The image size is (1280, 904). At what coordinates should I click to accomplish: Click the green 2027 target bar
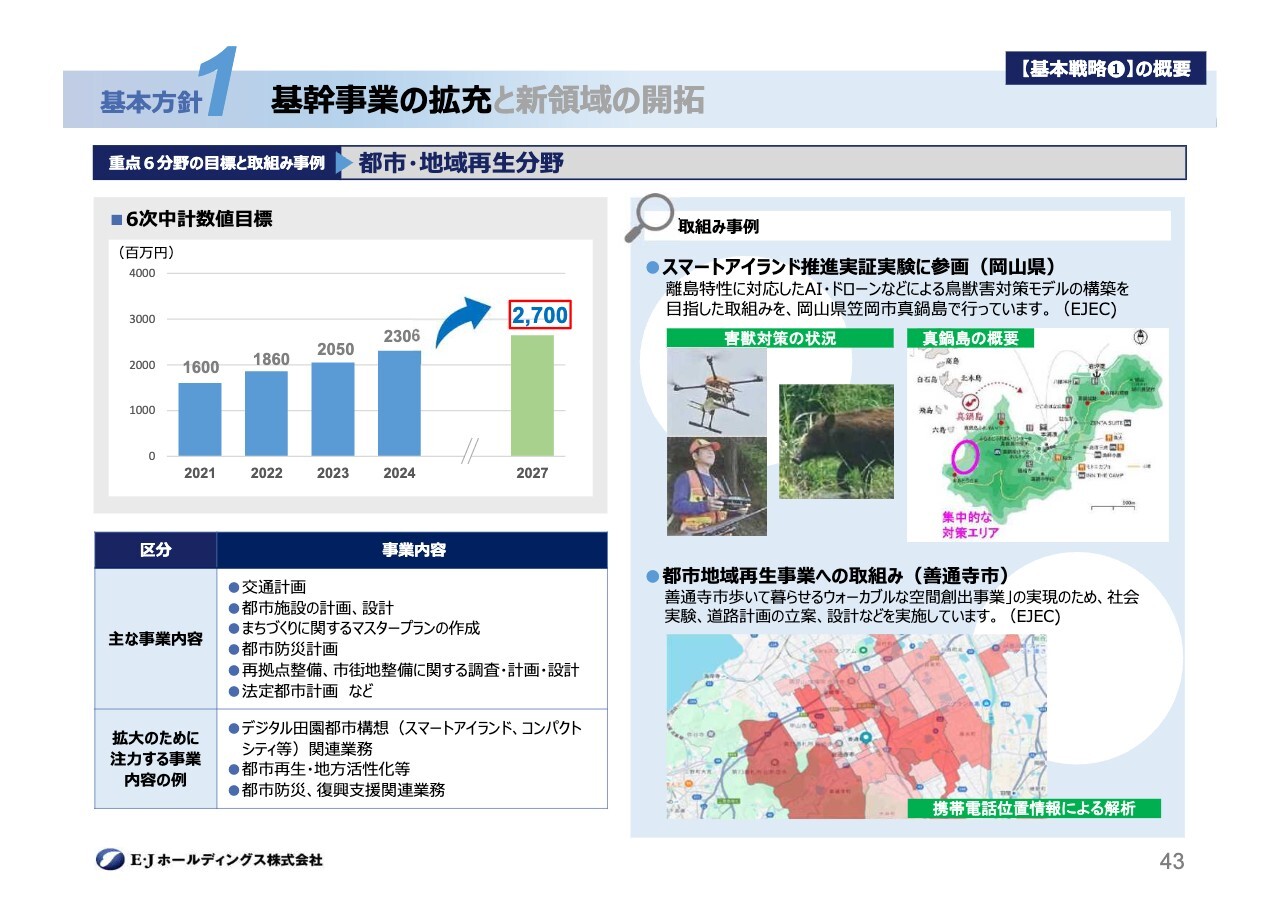(x=532, y=395)
